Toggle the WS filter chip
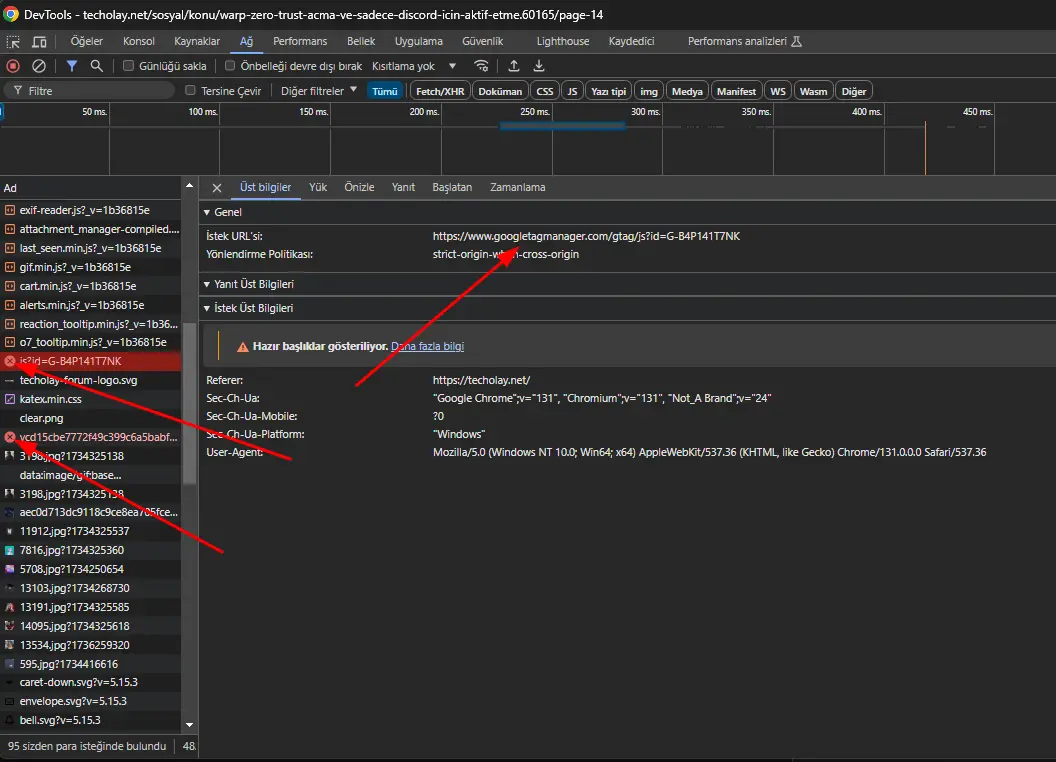Viewport: 1056px width, 762px height. point(778,91)
